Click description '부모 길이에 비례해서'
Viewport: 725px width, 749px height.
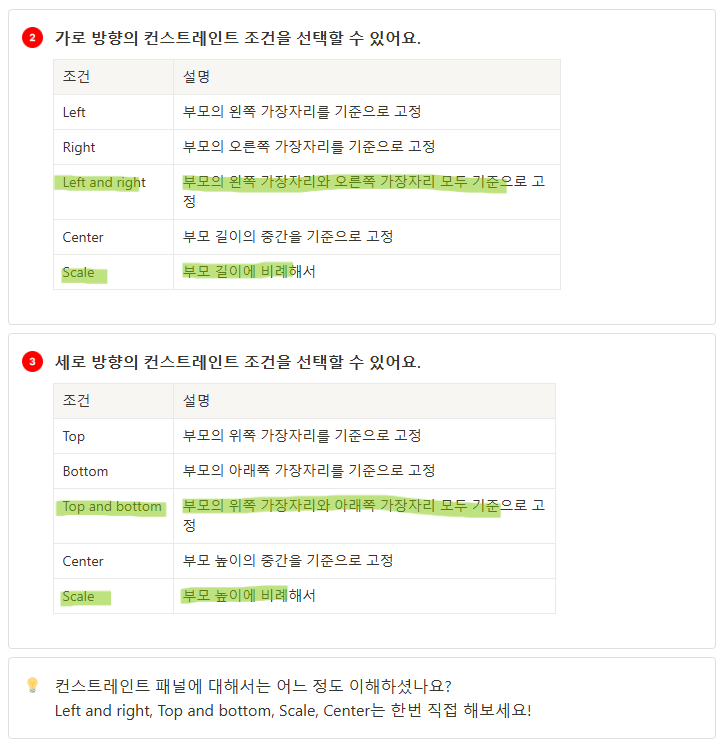coord(249,272)
